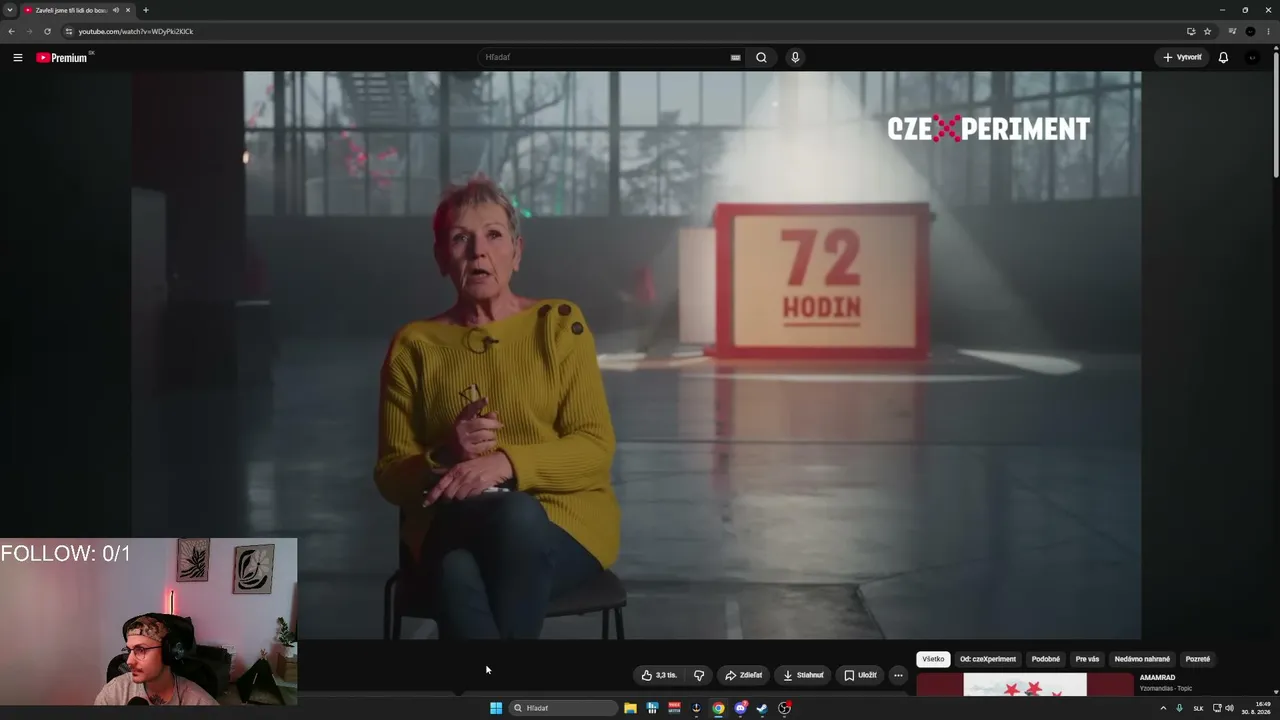Viewport: 1280px width, 720px height.
Task: Open a new browser tab
Action: [145, 10]
